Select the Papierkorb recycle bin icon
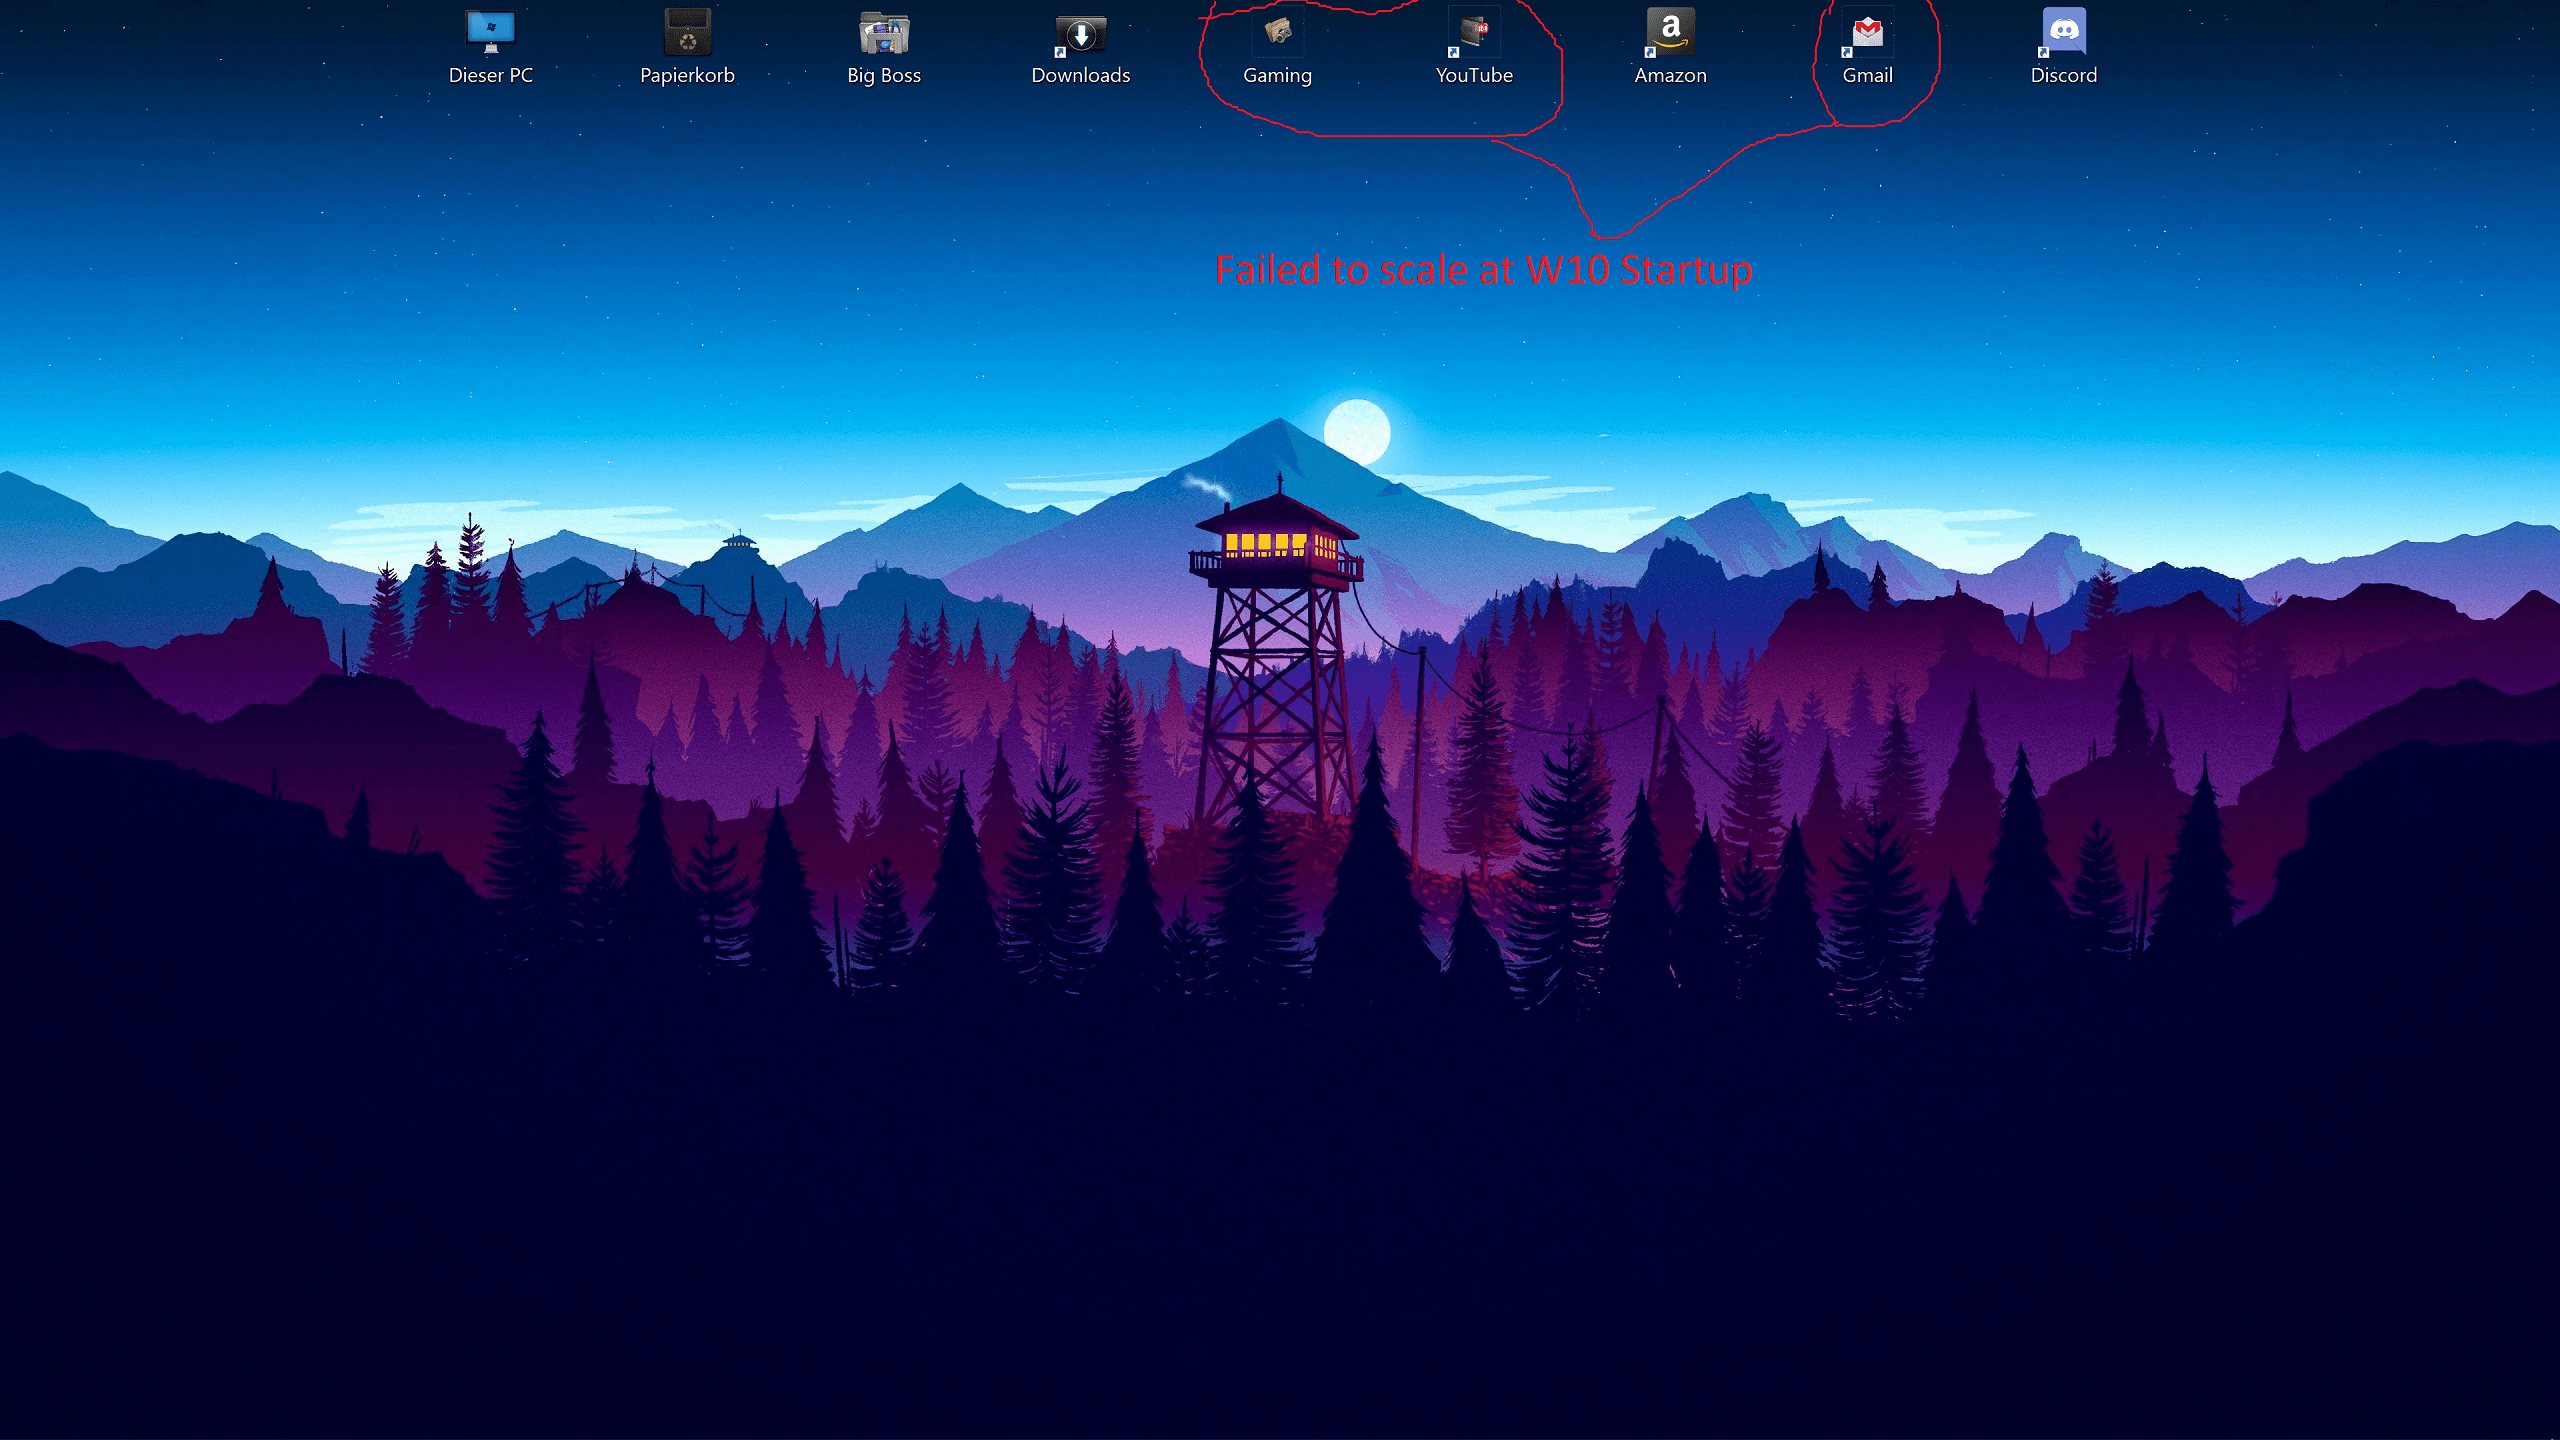This screenshot has height=1440, width=2560. (x=687, y=32)
